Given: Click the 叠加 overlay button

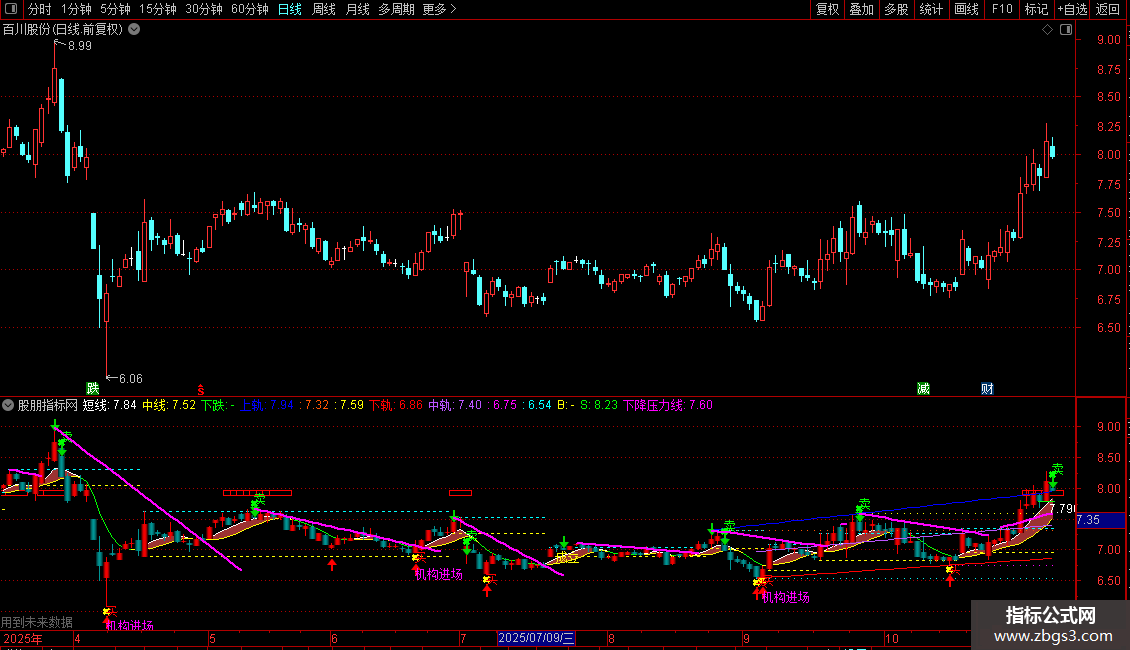Looking at the screenshot, I should click(x=861, y=9).
